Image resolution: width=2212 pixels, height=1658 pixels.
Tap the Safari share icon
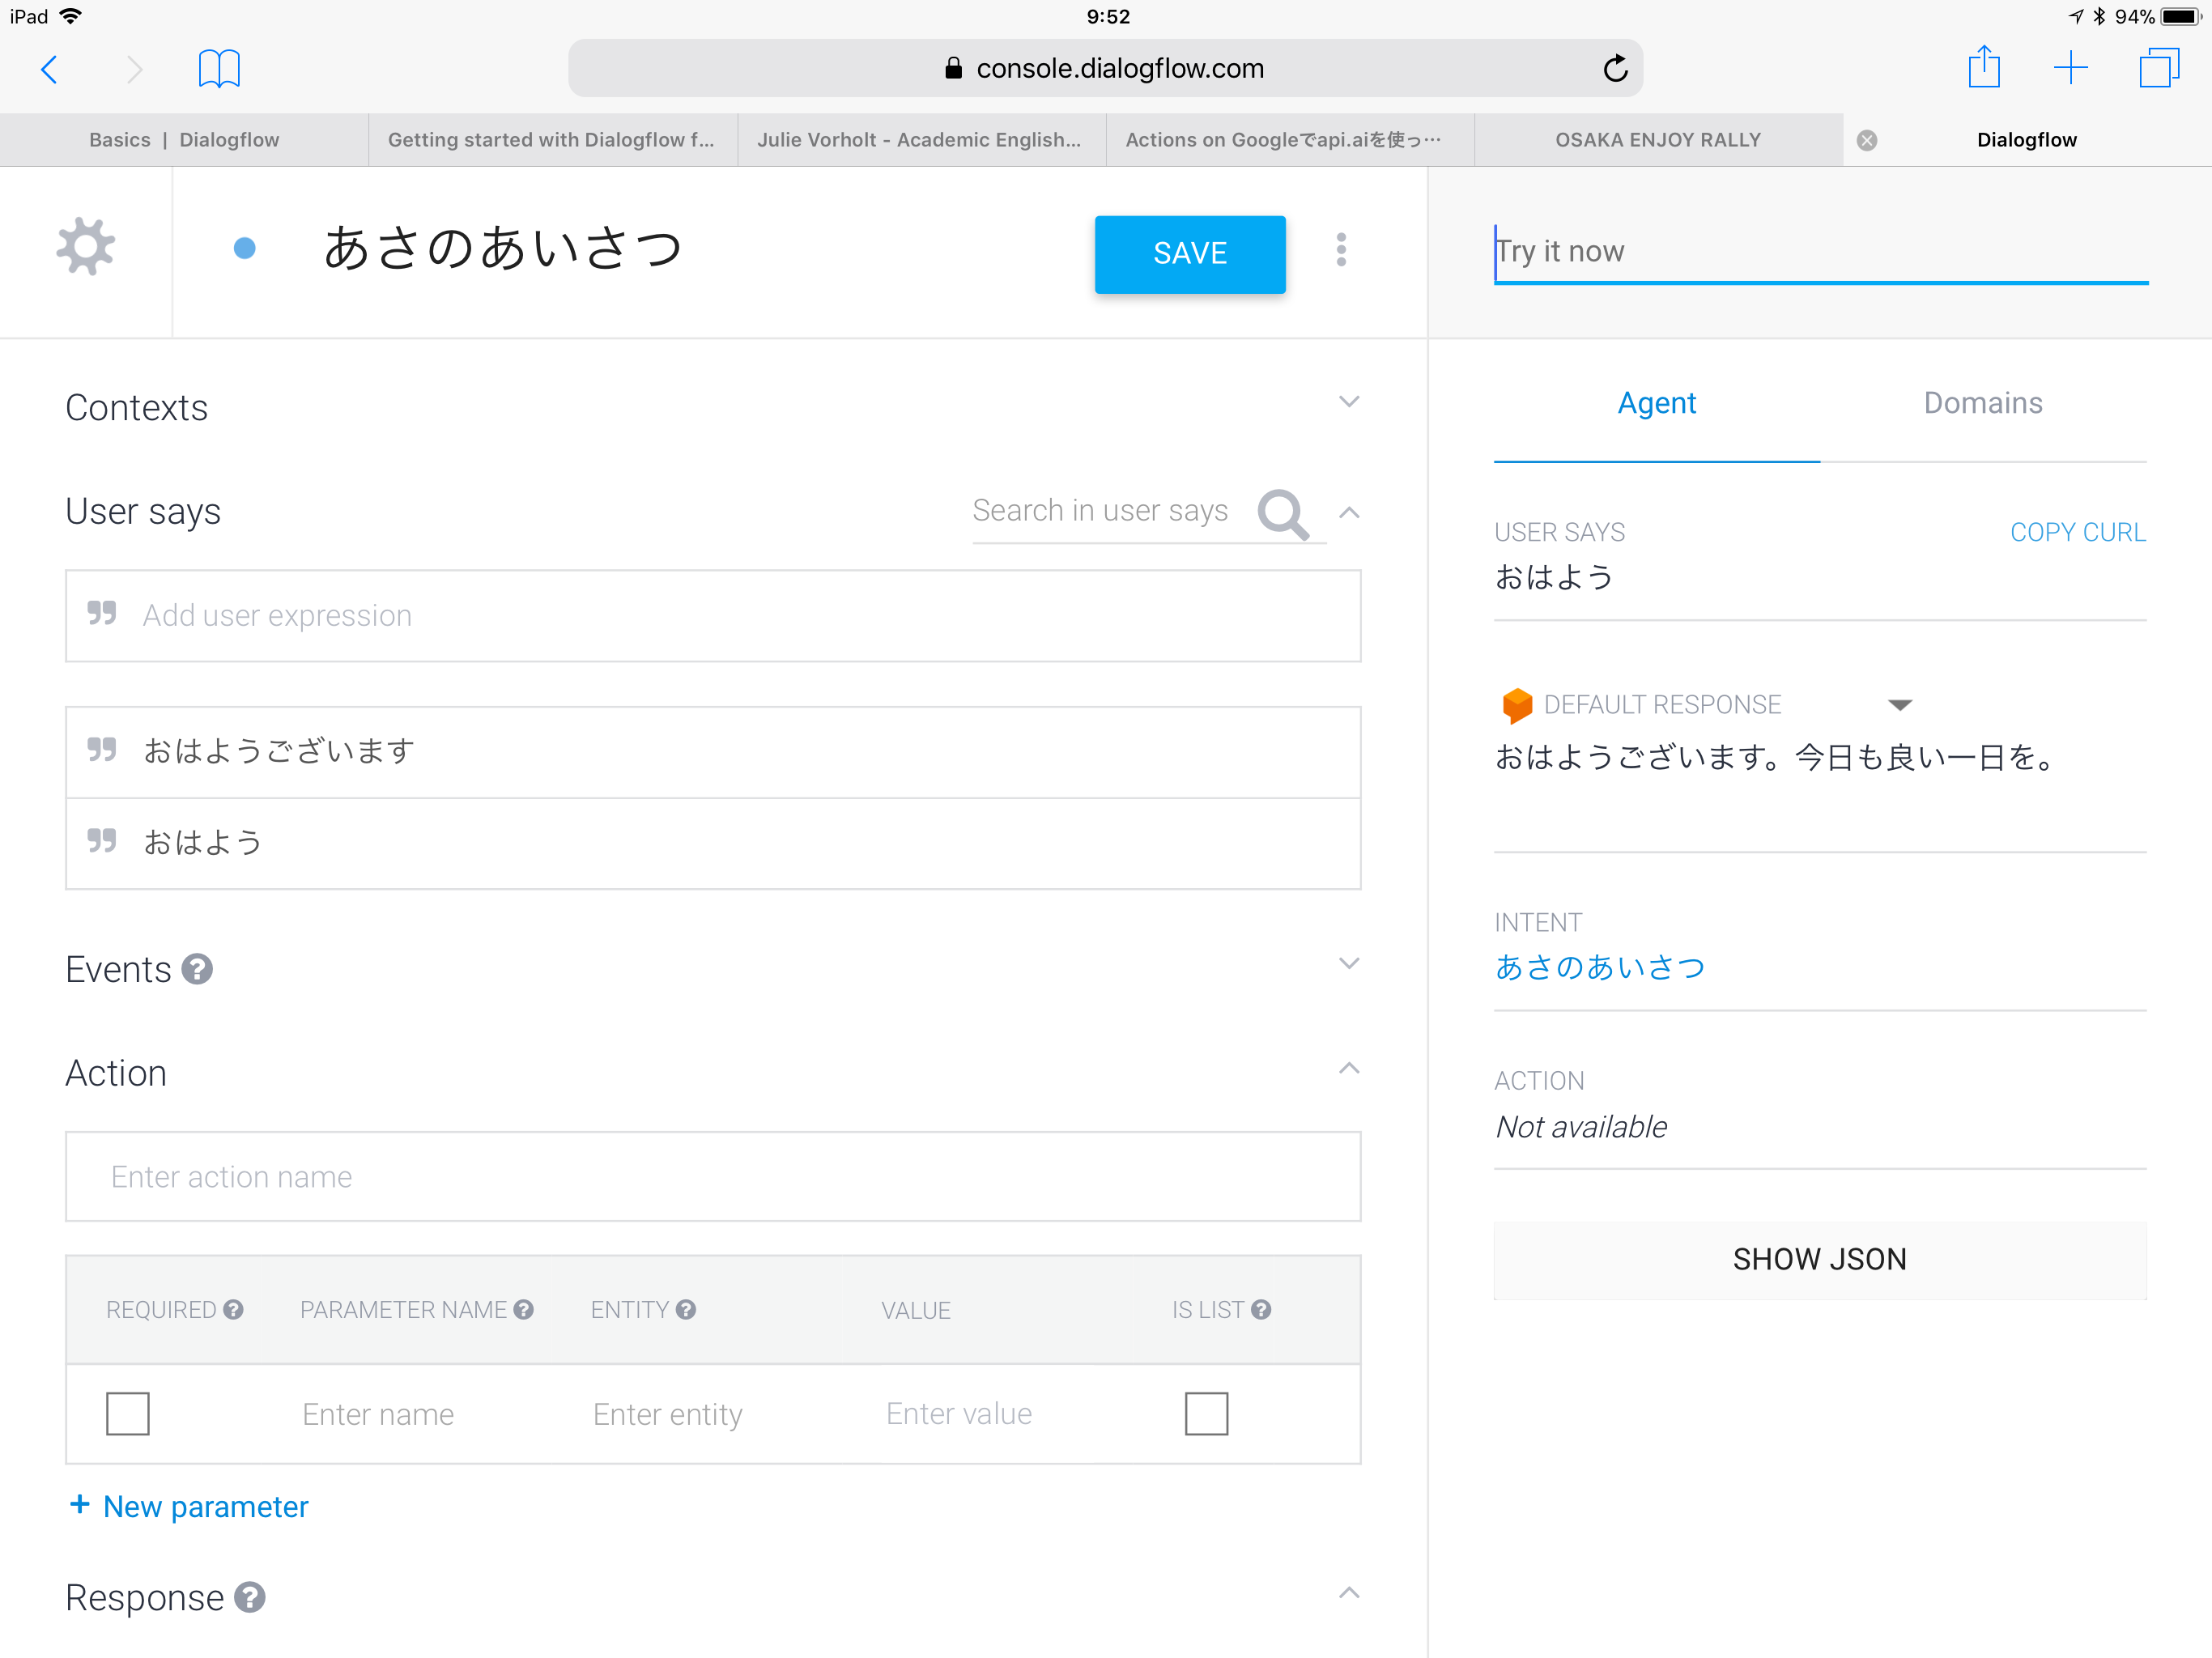tap(1983, 69)
